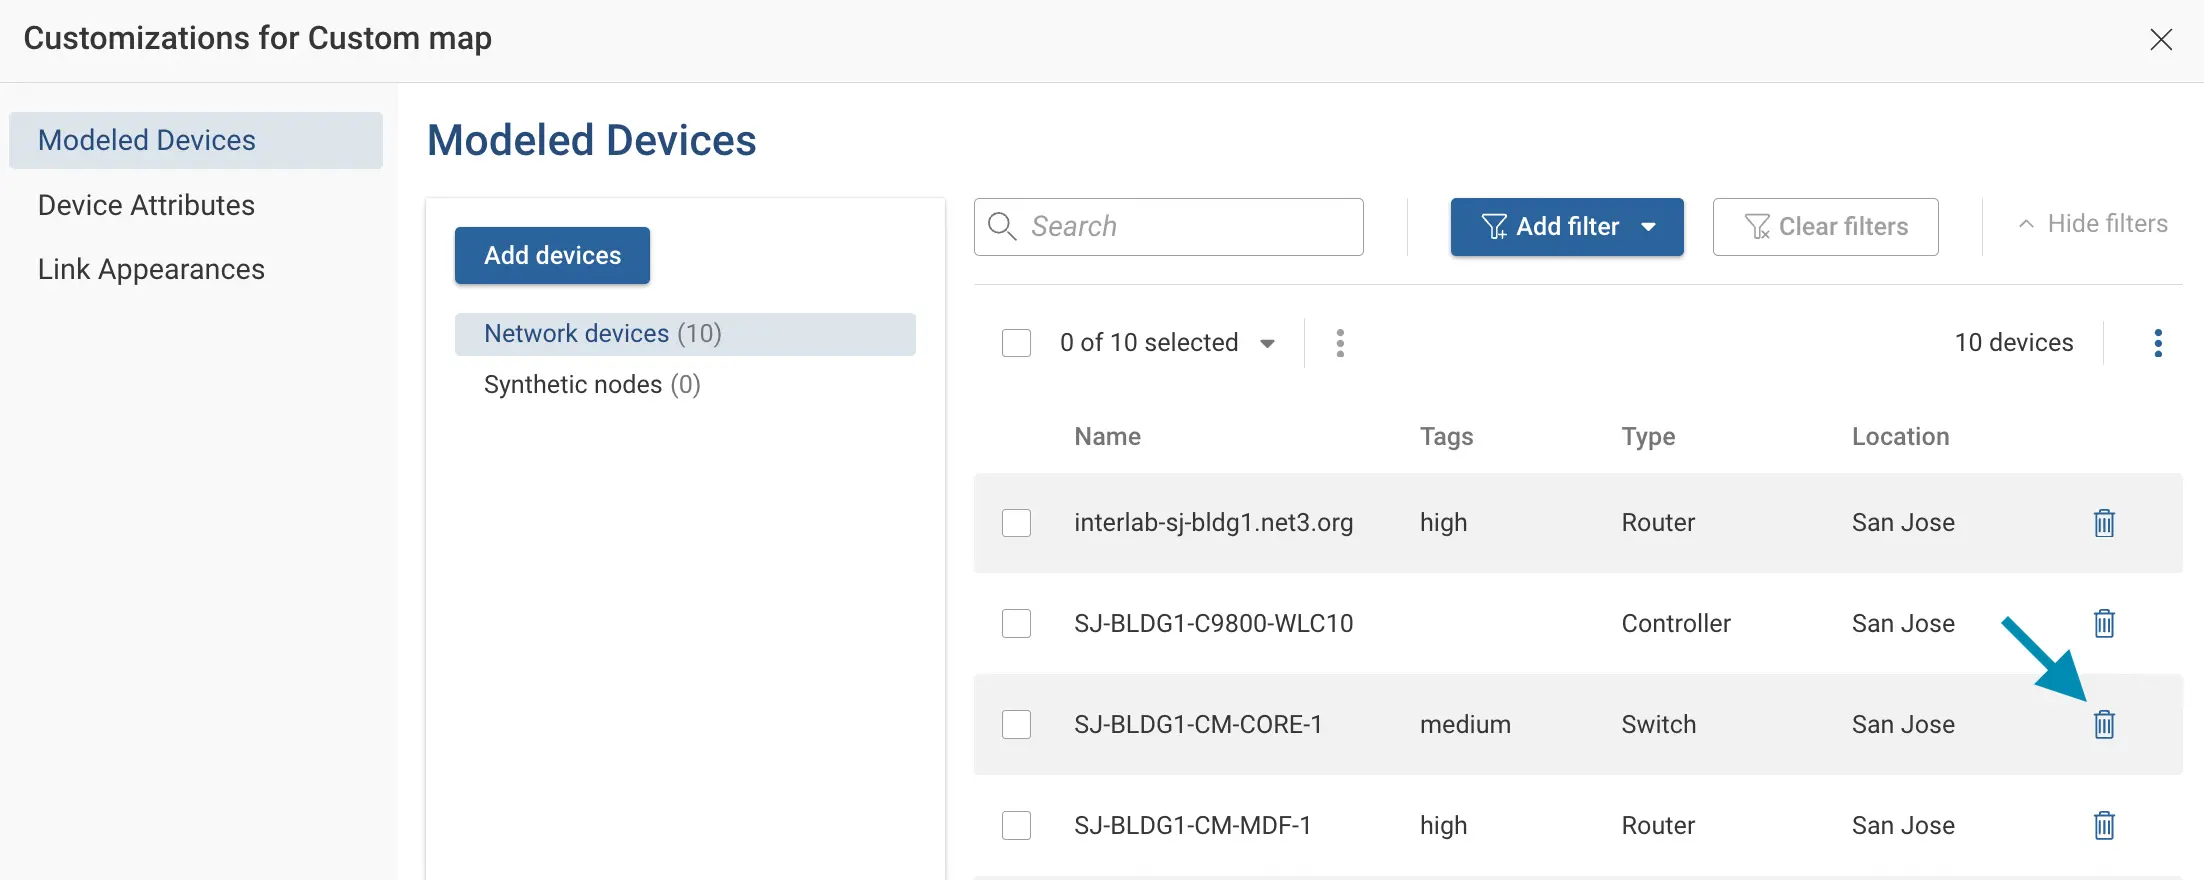The image size is (2204, 880).
Task: Switch to Device Attributes
Action: pos(146,205)
